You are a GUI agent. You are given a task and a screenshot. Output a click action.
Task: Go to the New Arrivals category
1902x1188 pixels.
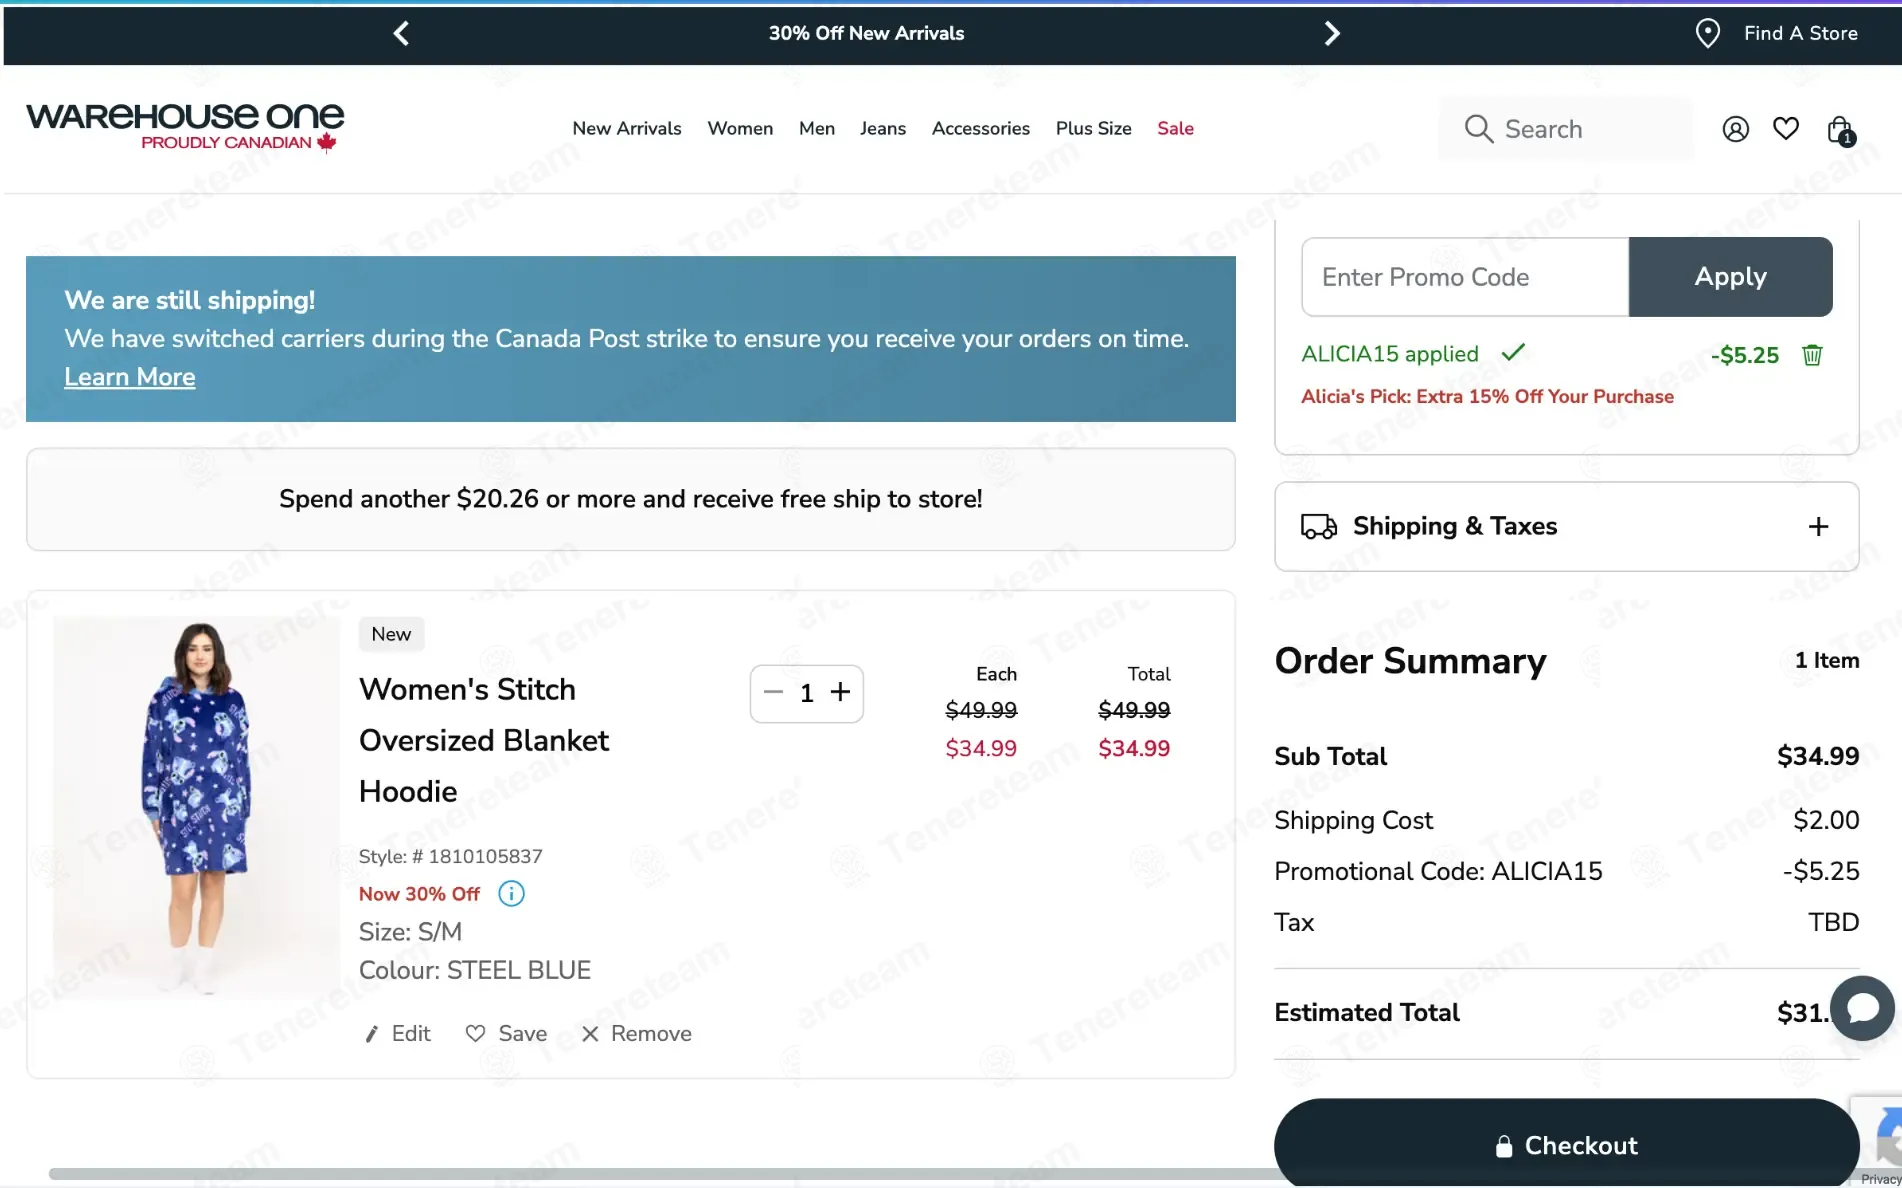(x=626, y=128)
